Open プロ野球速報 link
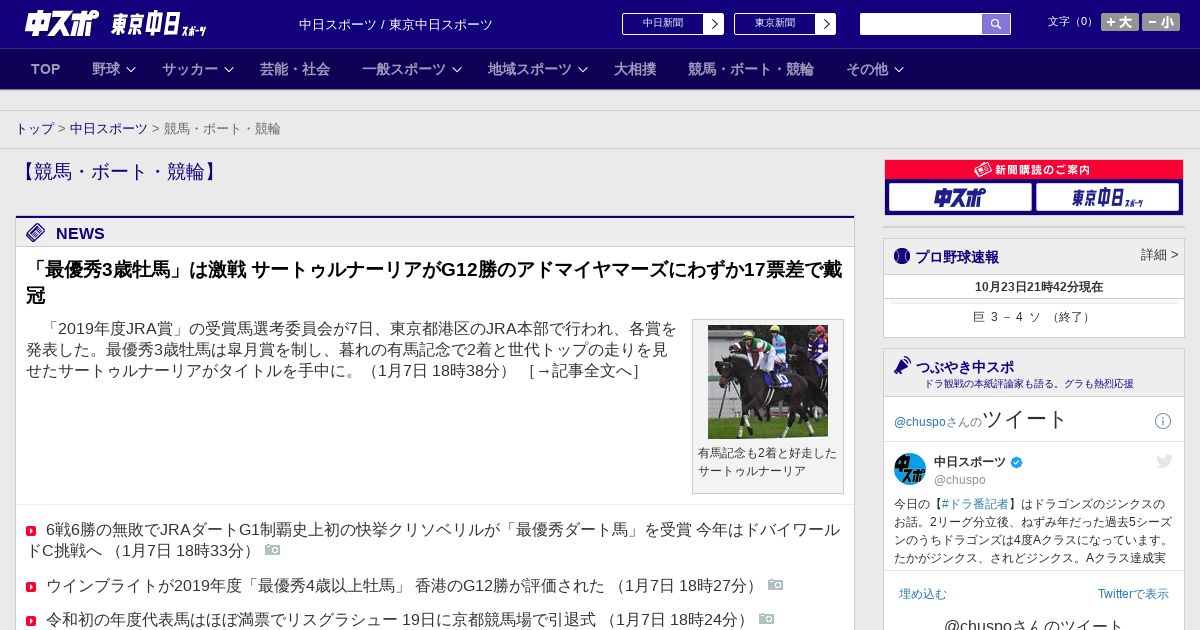The height and width of the screenshot is (630, 1200). pos(957,257)
